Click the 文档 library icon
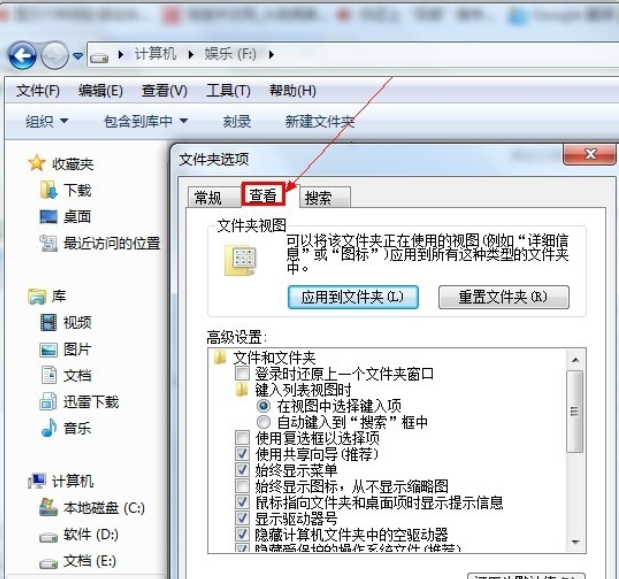The image size is (619, 579). [49, 375]
